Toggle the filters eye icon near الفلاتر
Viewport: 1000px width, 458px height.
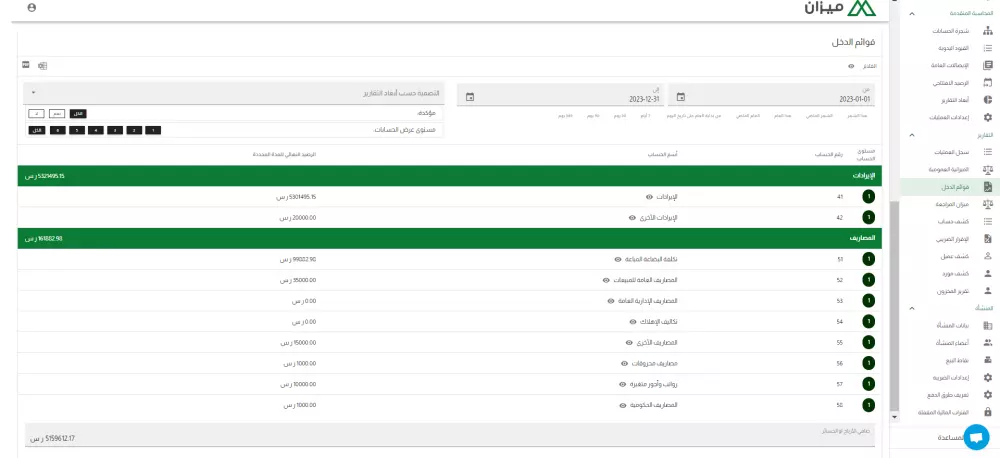851,66
